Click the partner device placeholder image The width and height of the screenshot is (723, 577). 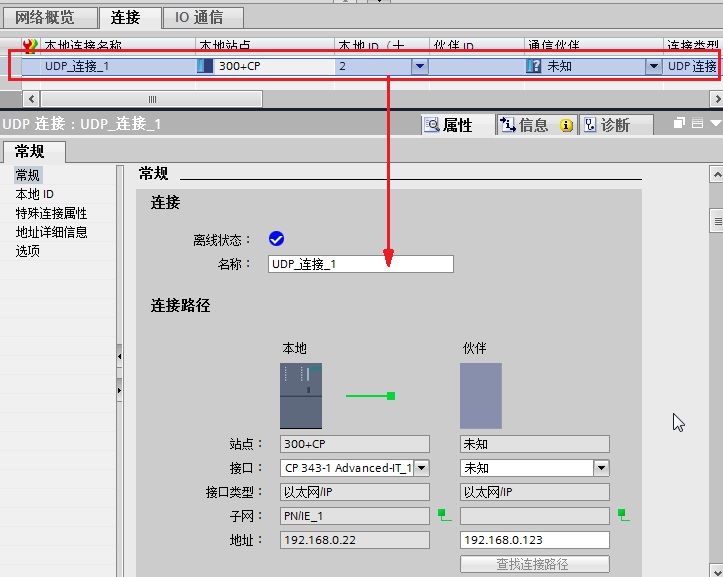(x=481, y=396)
